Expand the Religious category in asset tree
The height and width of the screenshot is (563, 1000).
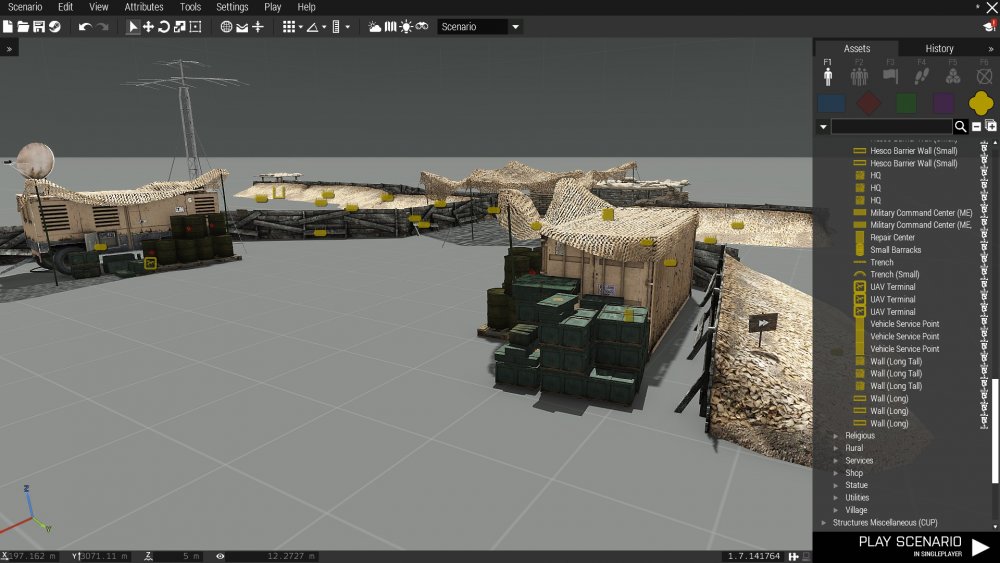click(837, 436)
